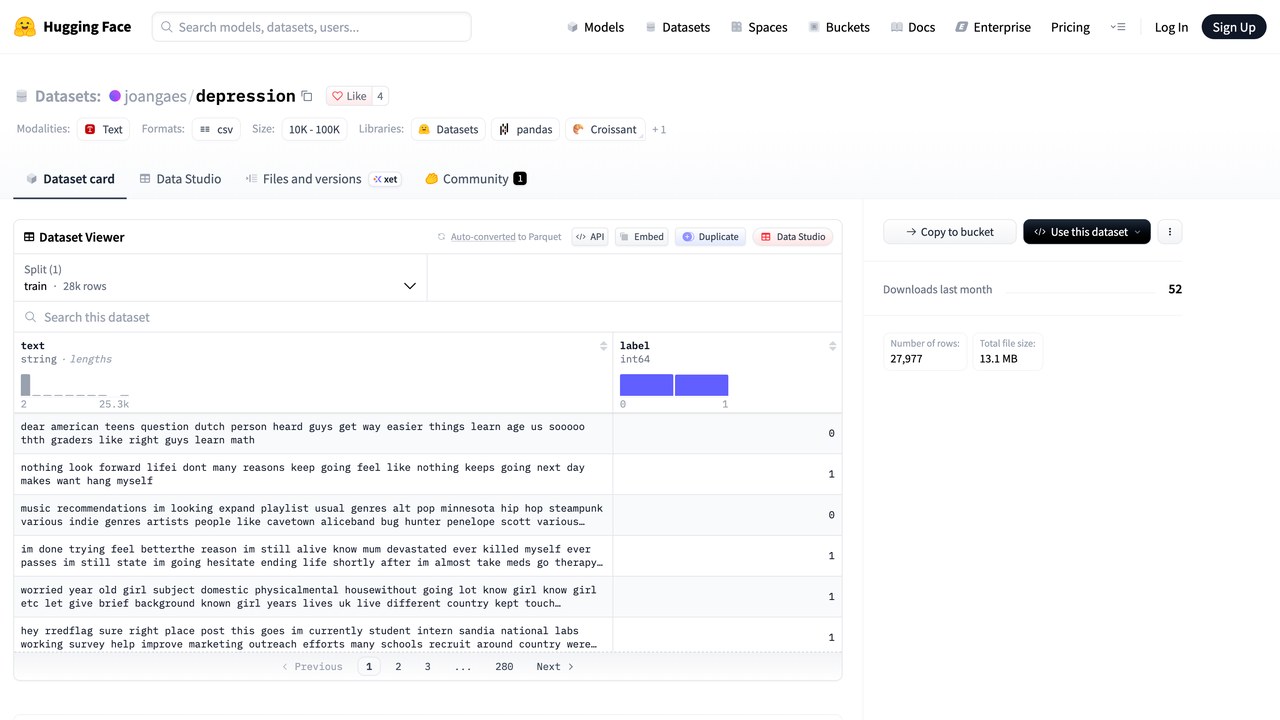Open the navigation overflow menu icon
This screenshot has height=720, width=1280.
[1118, 27]
